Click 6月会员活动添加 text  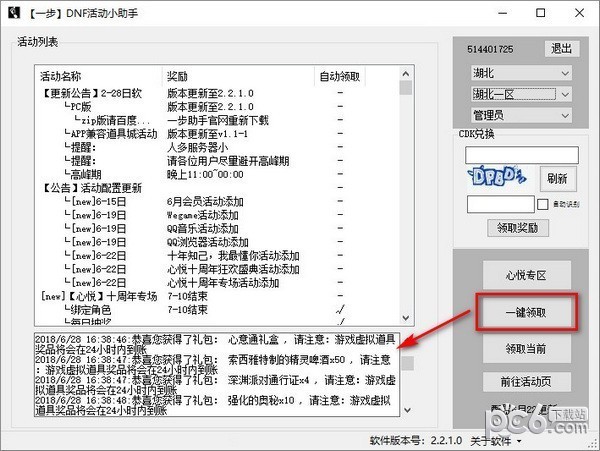pyautogui.click(x=205, y=202)
